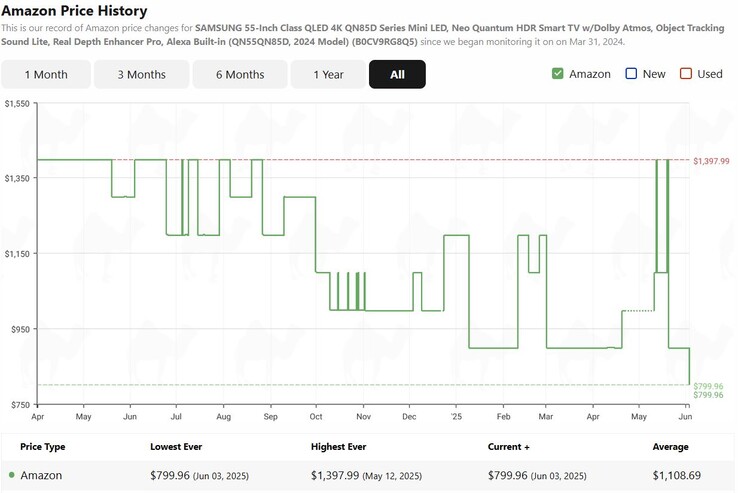738x493 pixels.
Task: Click the Amazon row label in table
Action: tap(41, 476)
